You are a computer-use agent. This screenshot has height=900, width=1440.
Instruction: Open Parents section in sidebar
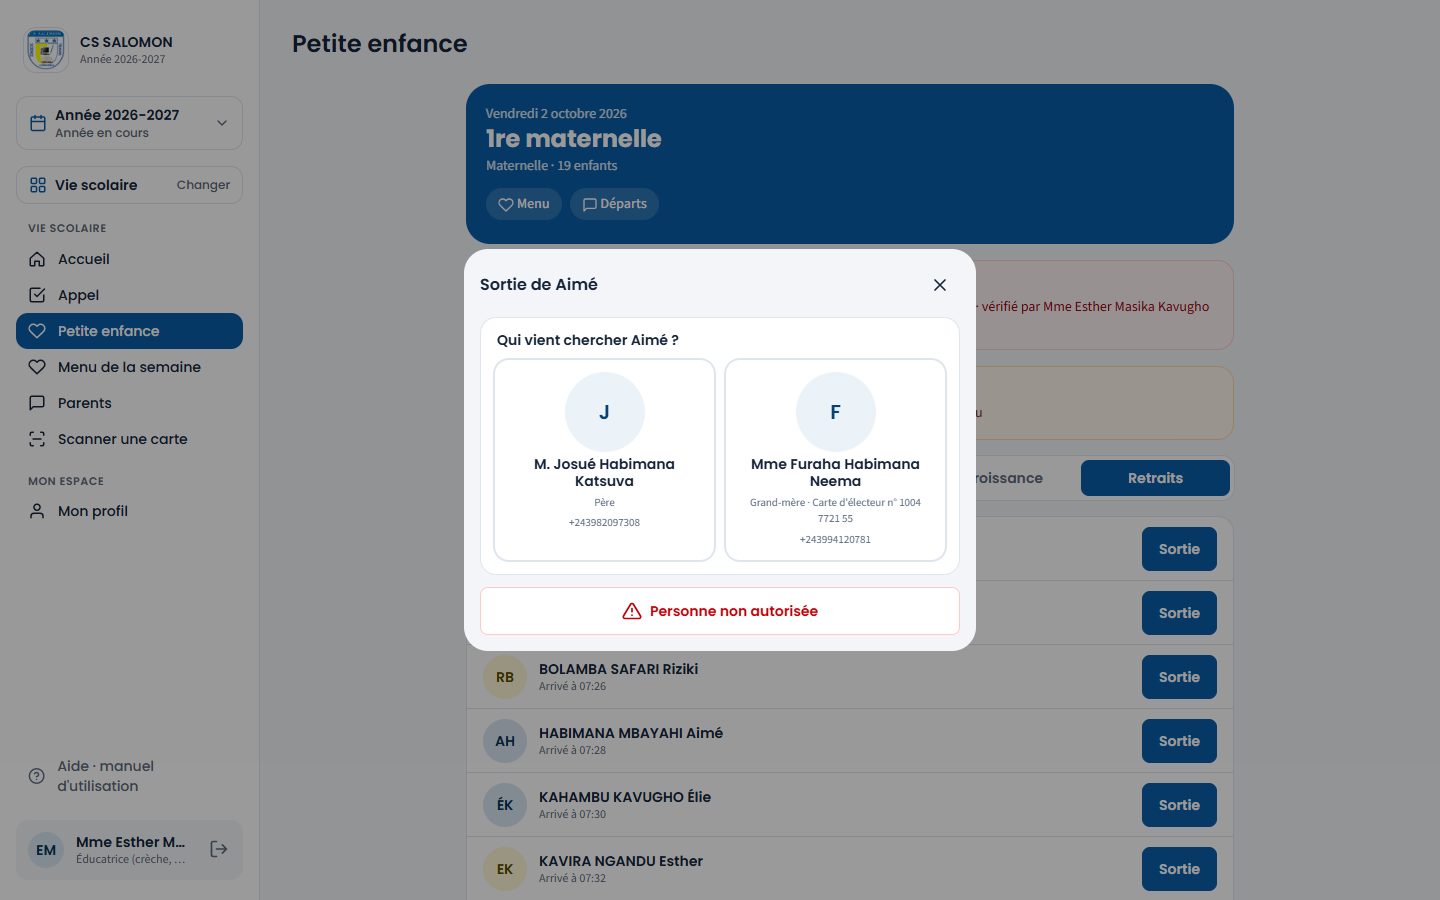129,403
